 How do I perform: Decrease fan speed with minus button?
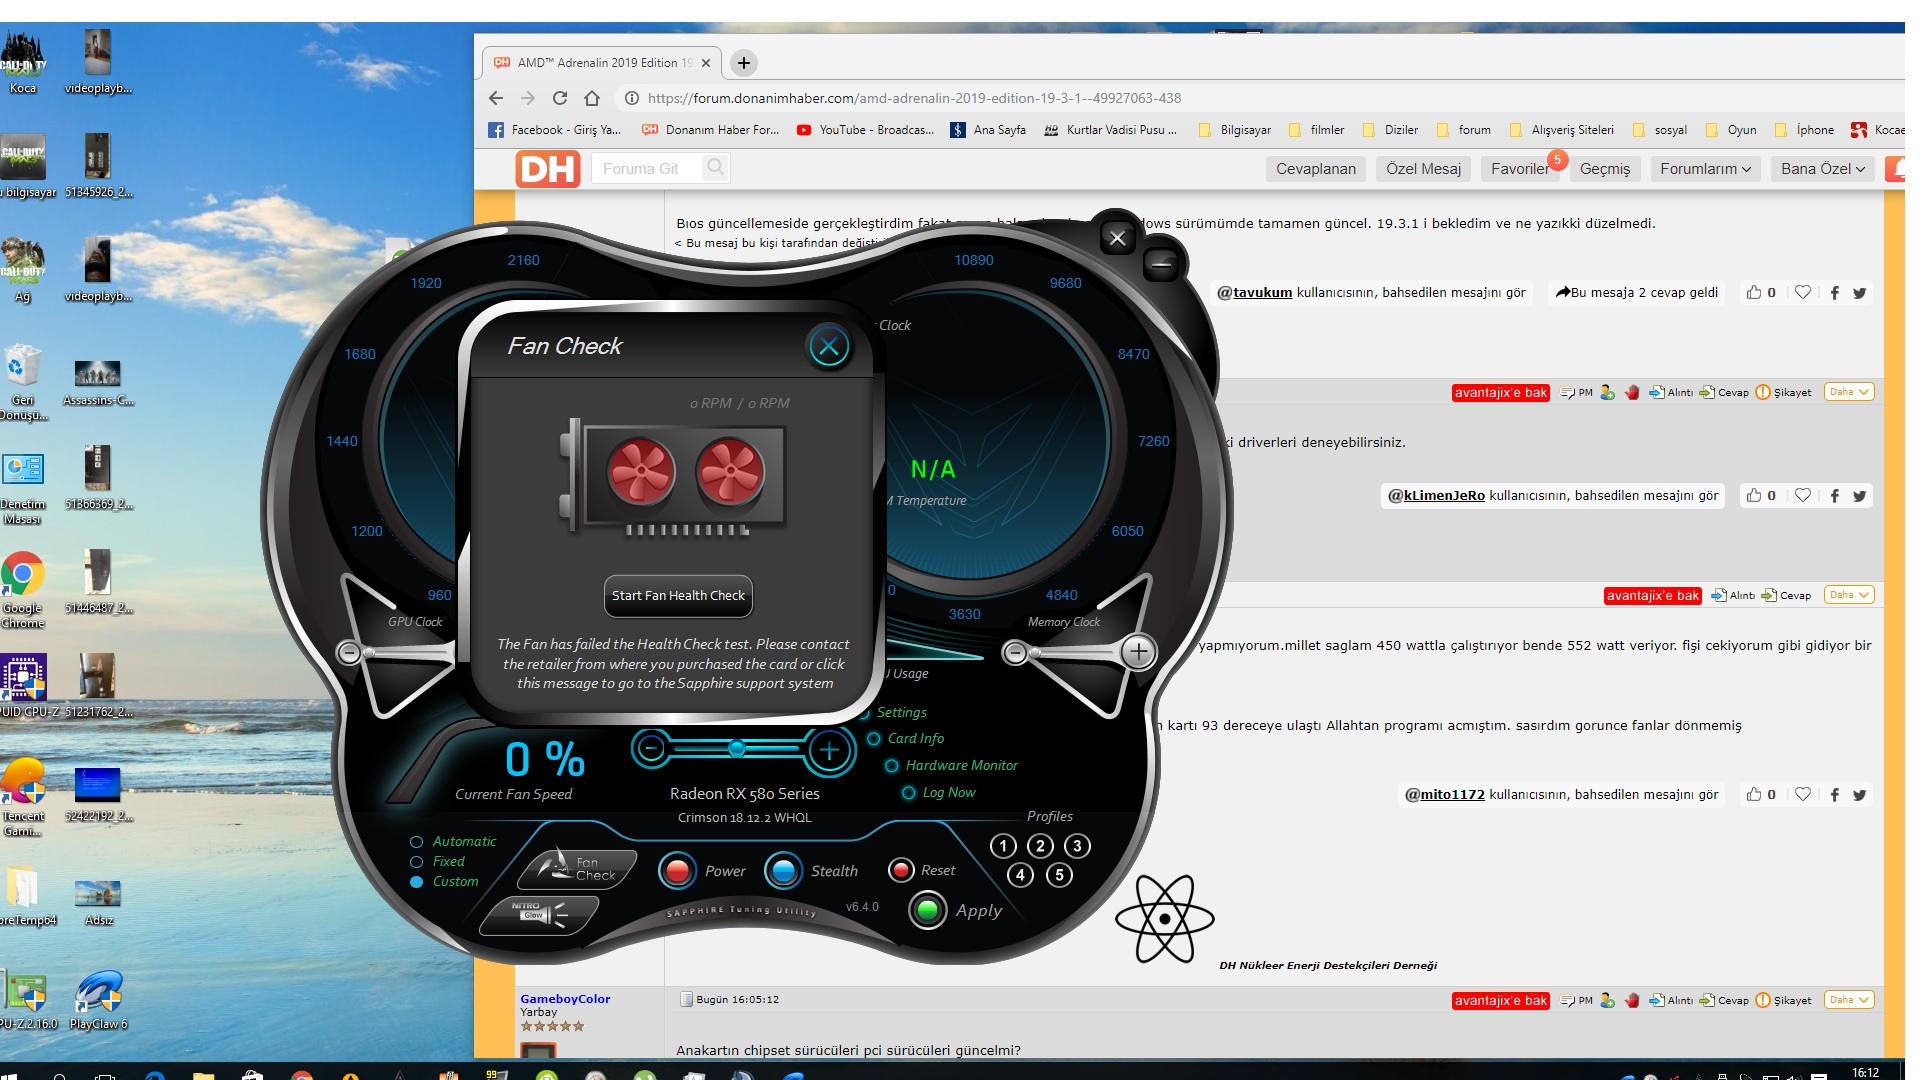pyautogui.click(x=651, y=749)
